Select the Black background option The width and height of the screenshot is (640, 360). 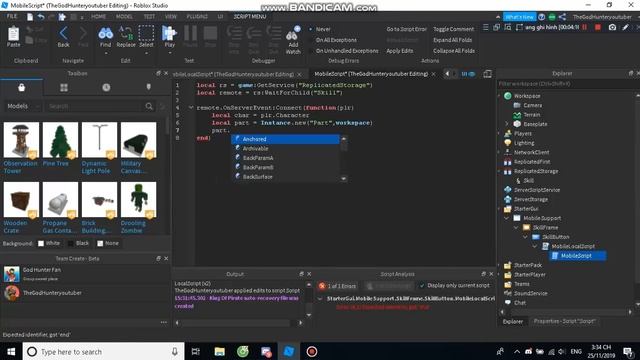click(78, 243)
